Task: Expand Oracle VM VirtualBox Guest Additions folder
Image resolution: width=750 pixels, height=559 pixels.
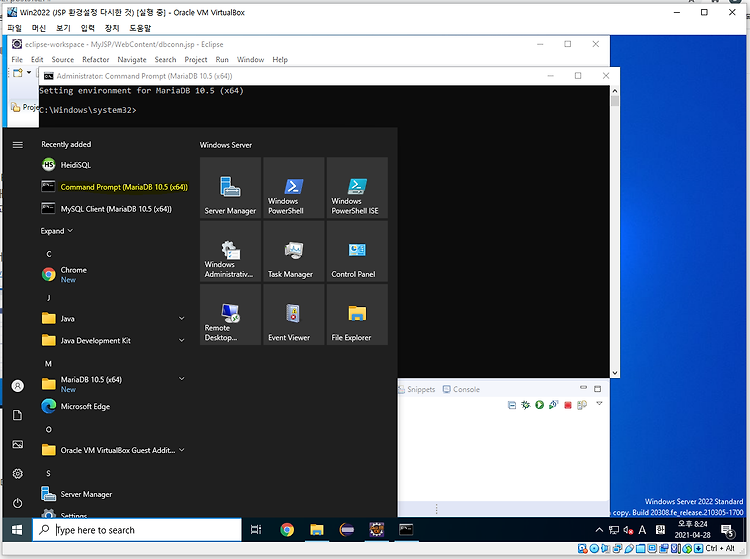Action: 182,449
